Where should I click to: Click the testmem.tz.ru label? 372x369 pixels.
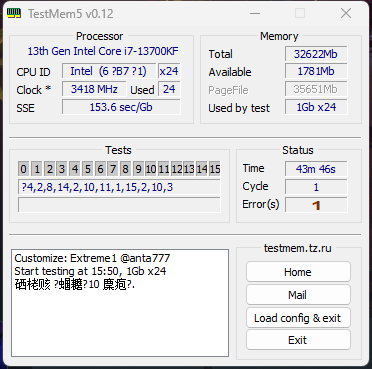298,248
